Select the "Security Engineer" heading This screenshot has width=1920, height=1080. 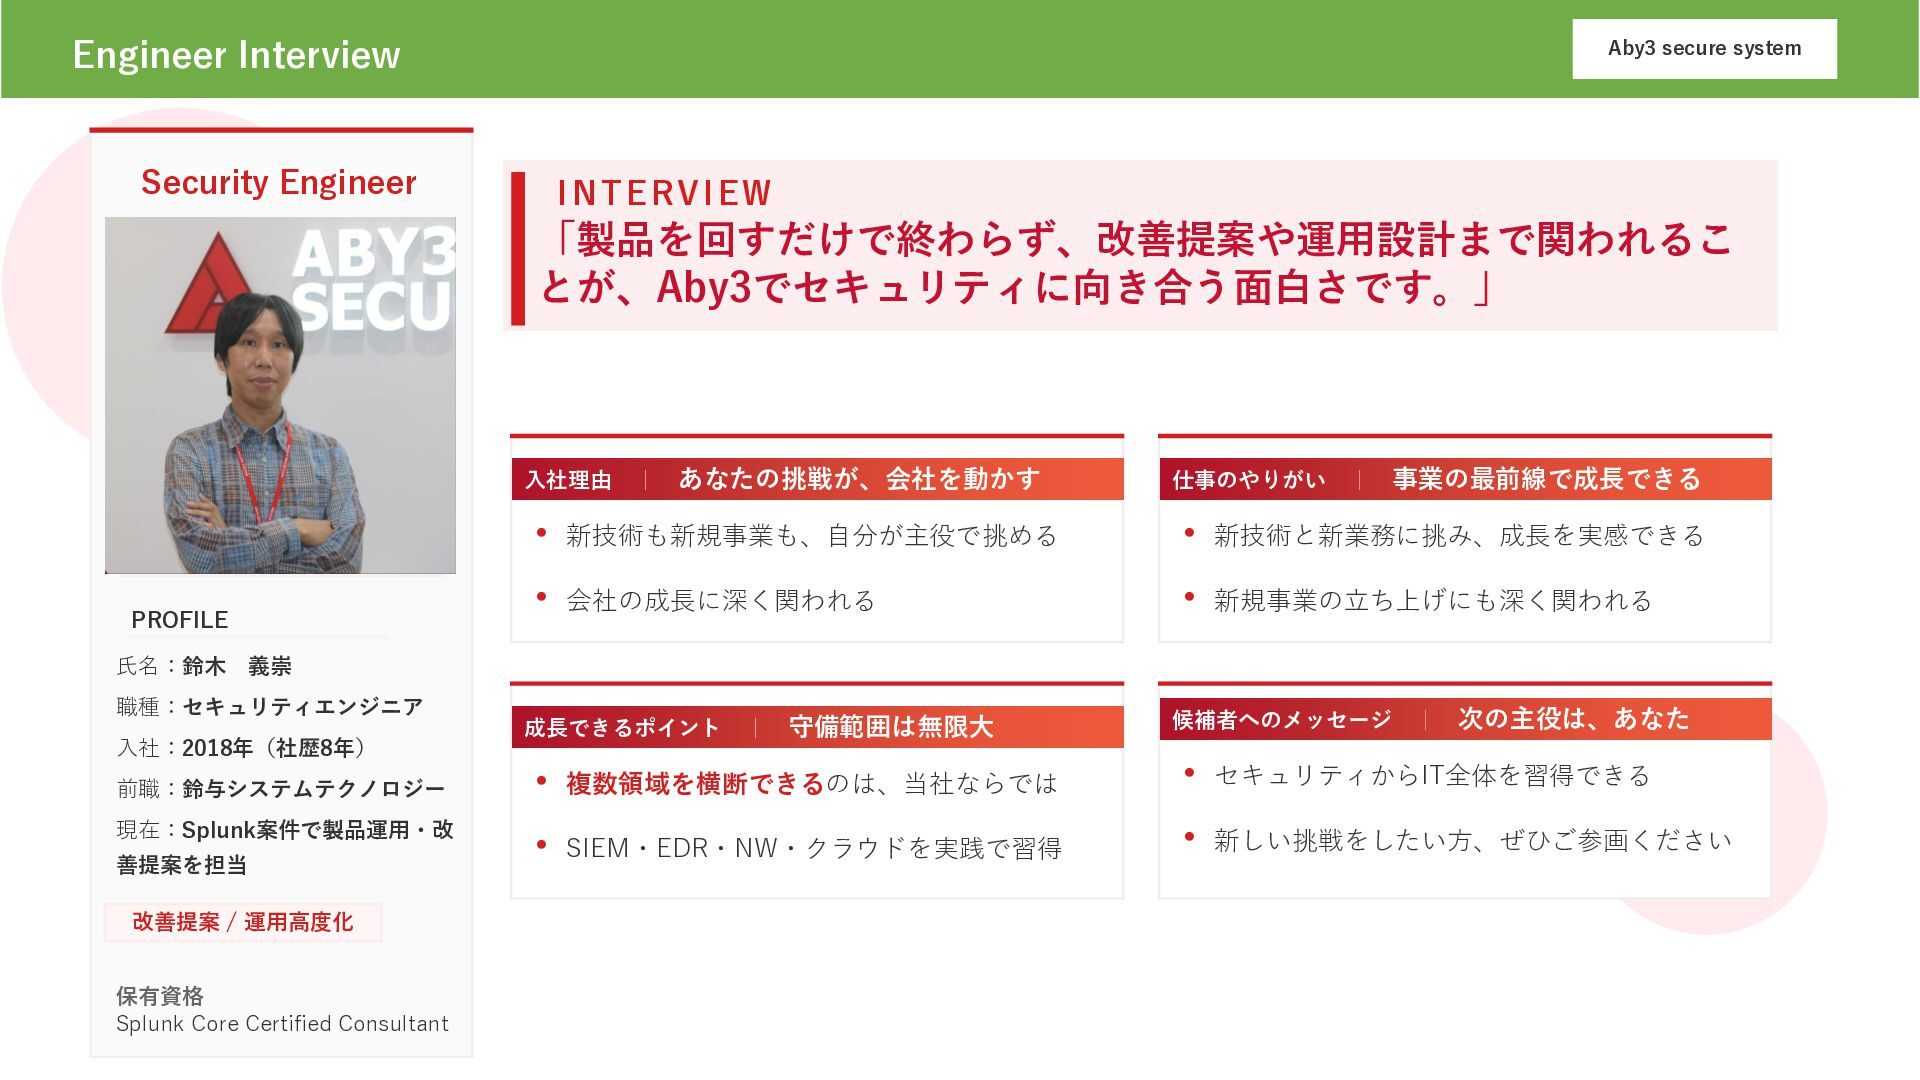278,182
